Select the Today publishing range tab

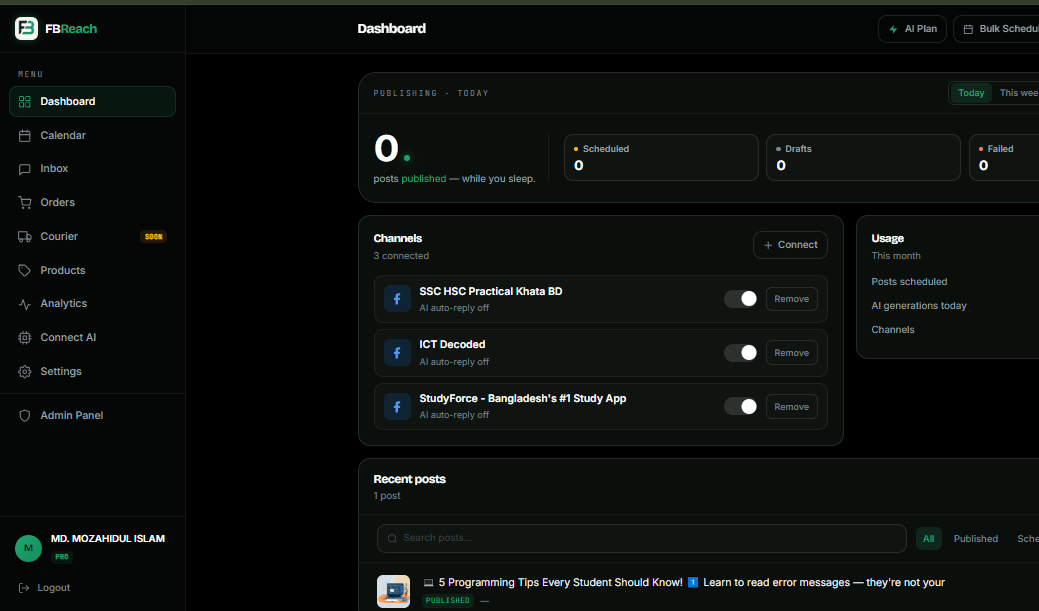(x=971, y=93)
